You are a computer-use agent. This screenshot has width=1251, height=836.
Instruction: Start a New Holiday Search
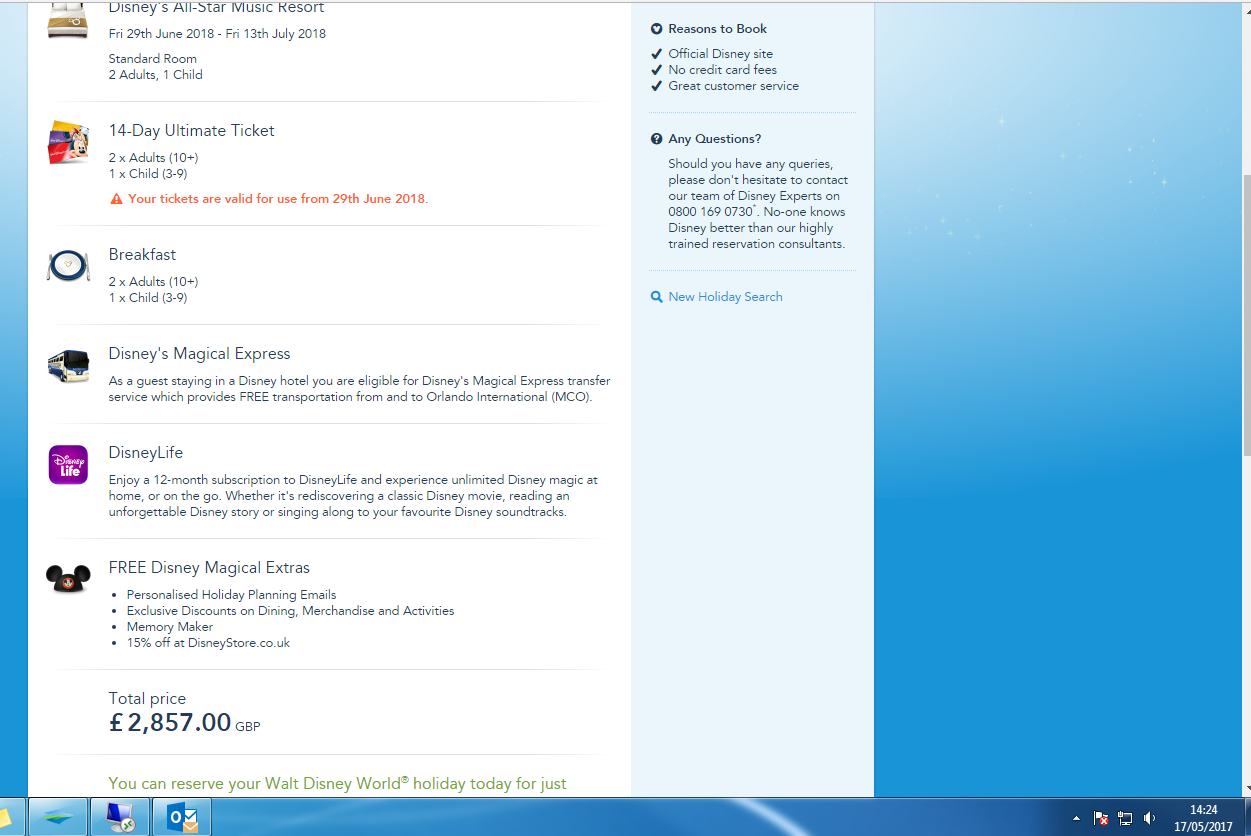pos(725,297)
